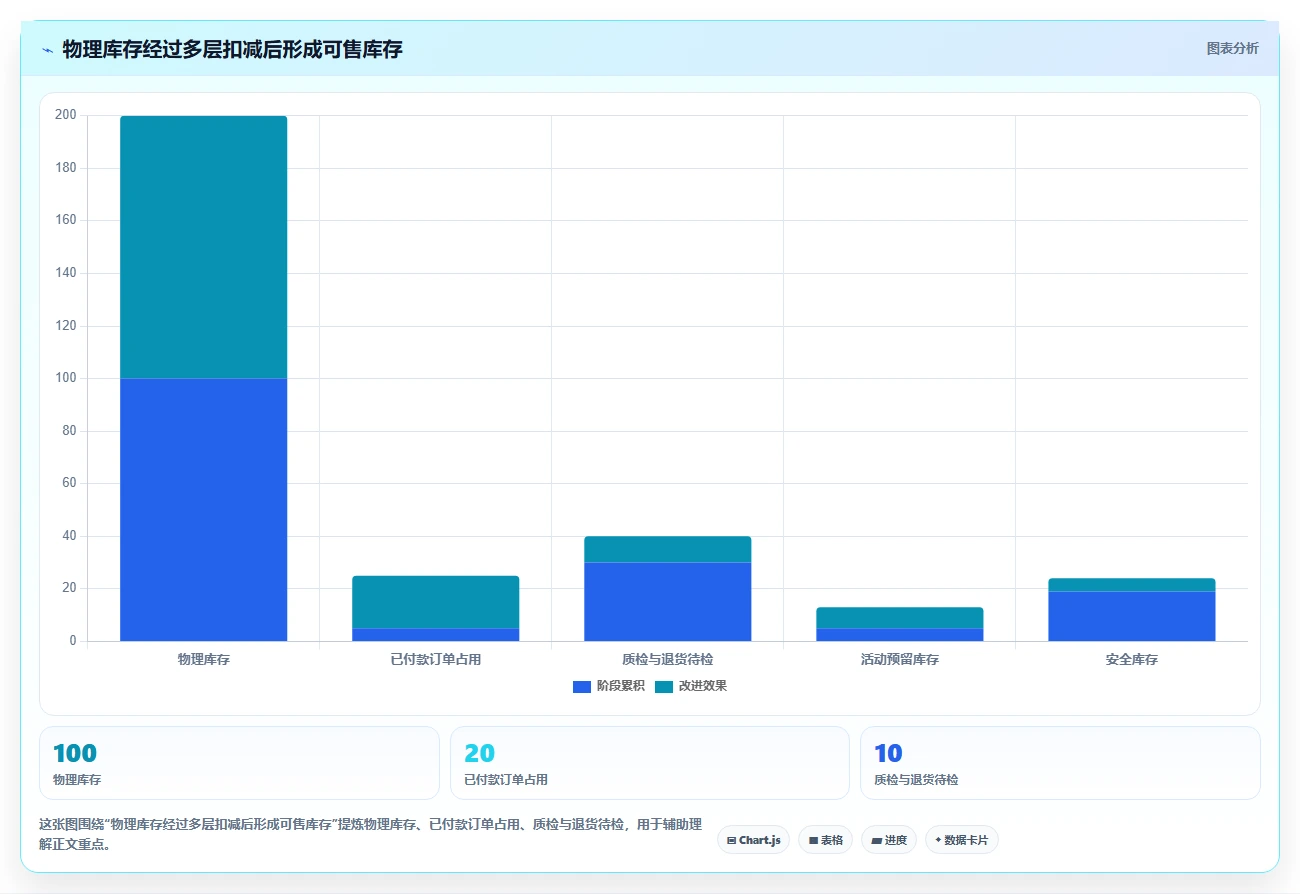Open the 20 已付款订单占用 data card
Image resolution: width=1300 pixels, height=894 pixels.
(650, 763)
